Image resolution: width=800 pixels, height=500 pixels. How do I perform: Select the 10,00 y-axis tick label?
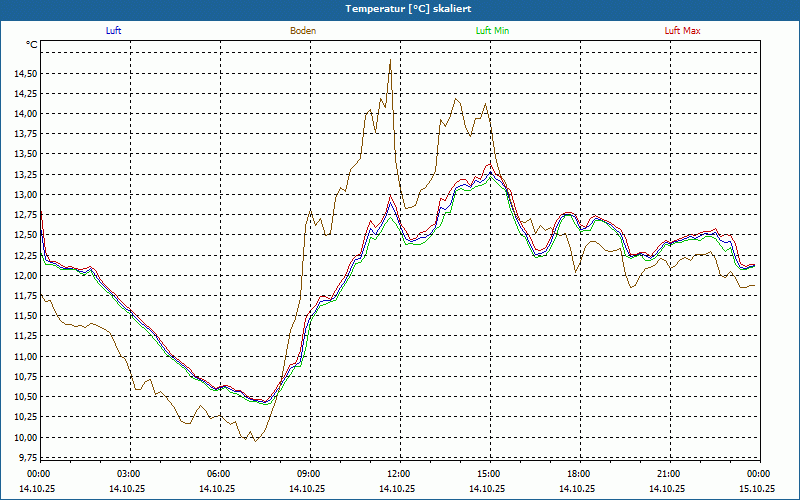[26, 438]
